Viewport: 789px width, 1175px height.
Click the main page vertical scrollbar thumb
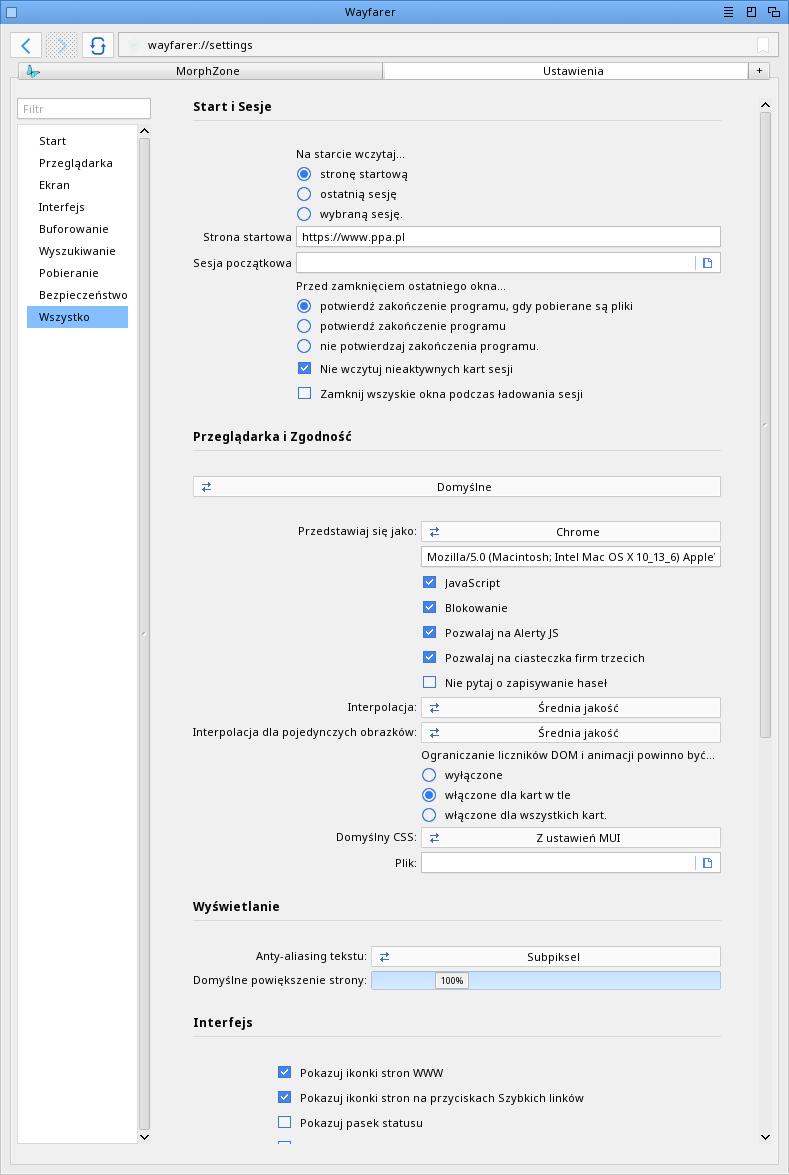[x=765, y=425]
